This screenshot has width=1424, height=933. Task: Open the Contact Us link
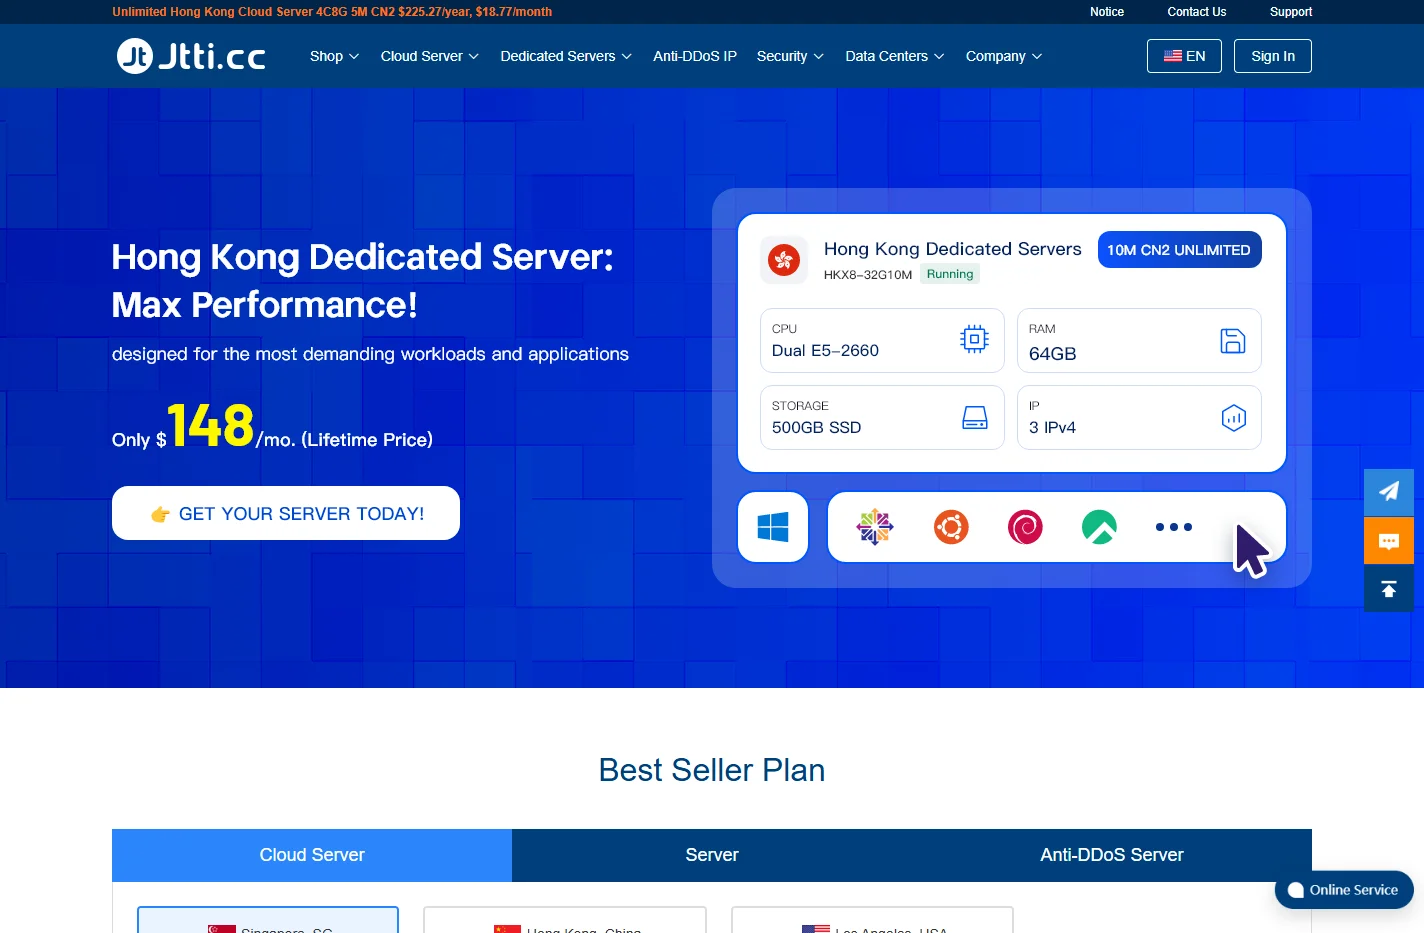coord(1197,12)
